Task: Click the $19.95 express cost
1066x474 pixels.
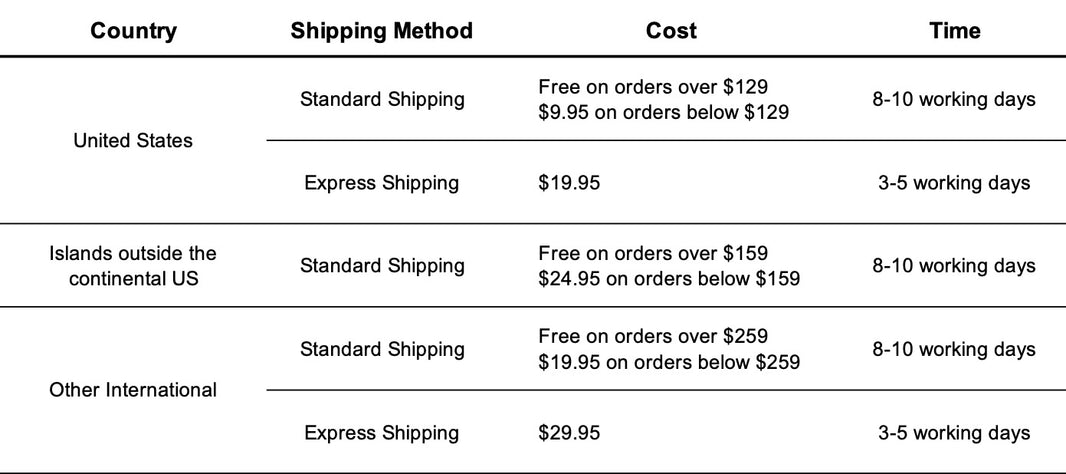Action: click(x=569, y=183)
